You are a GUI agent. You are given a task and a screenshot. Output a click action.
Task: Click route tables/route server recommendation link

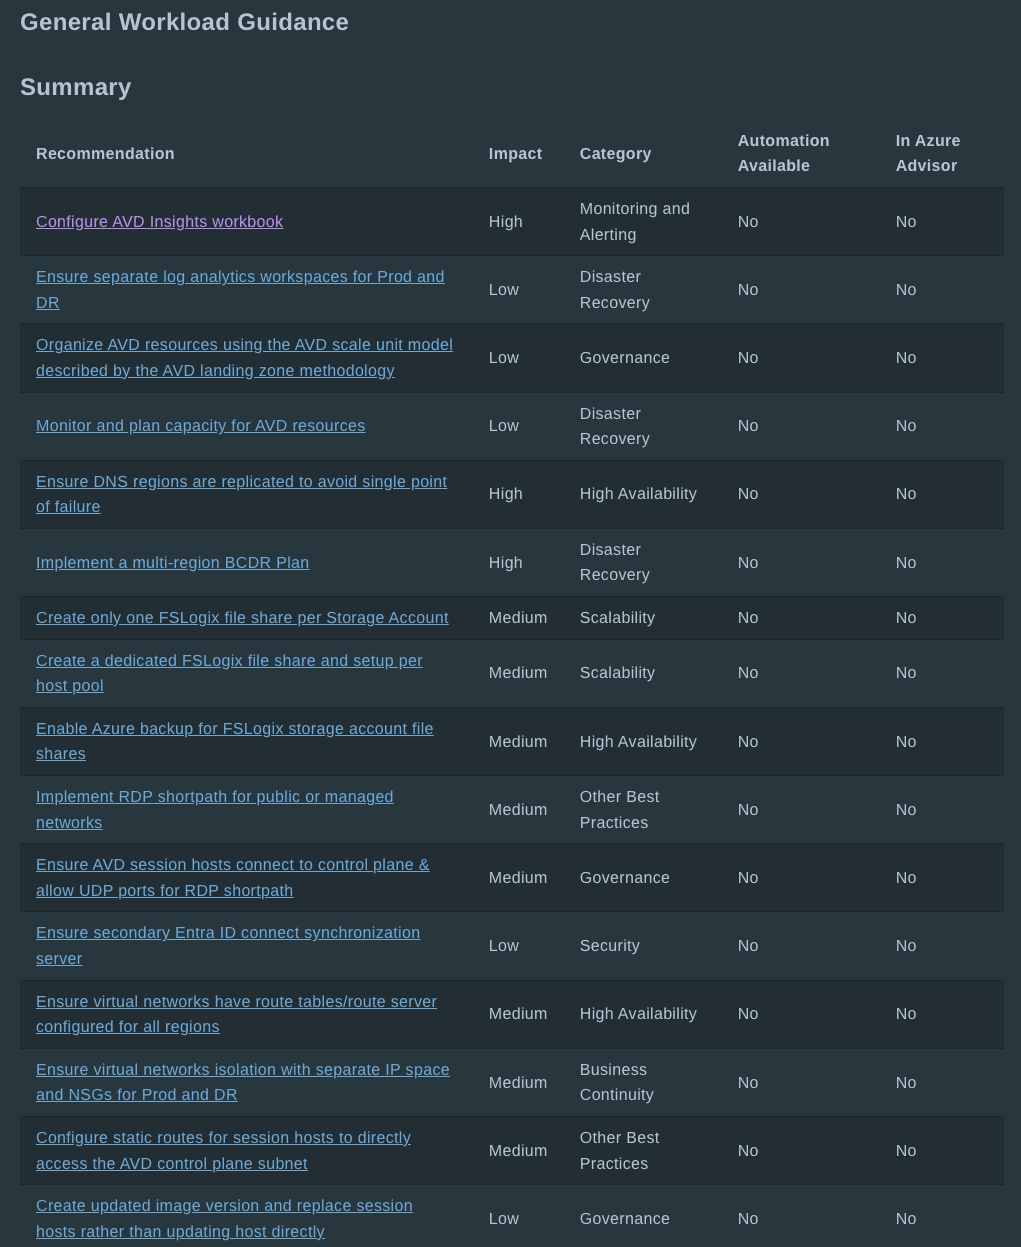(236, 1002)
